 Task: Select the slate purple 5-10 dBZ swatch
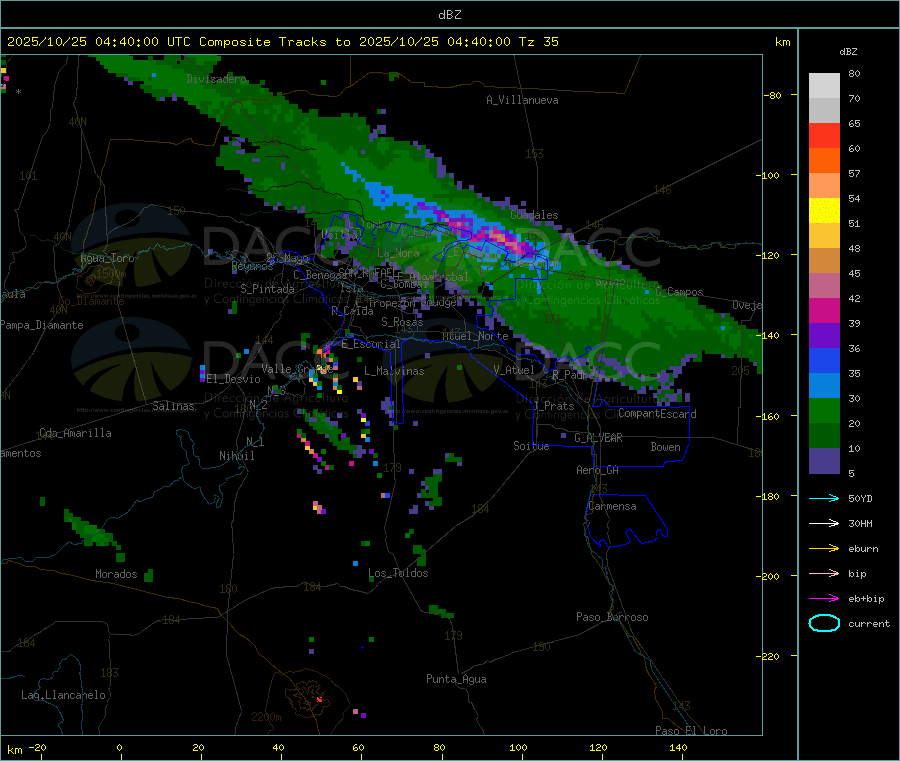tap(824, 461)
